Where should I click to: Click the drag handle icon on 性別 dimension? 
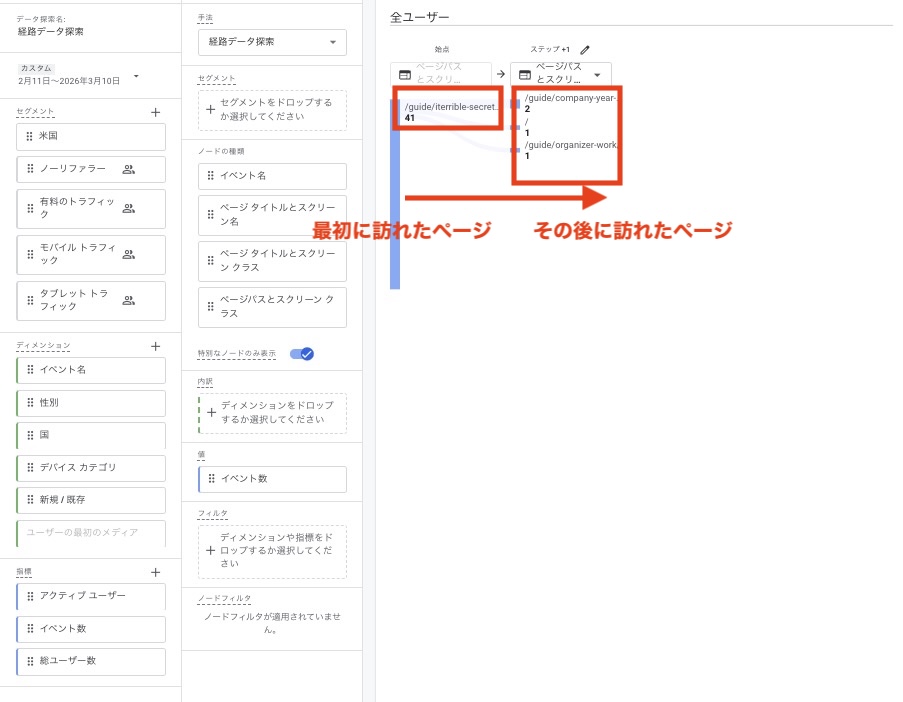[x=29, y=403]
